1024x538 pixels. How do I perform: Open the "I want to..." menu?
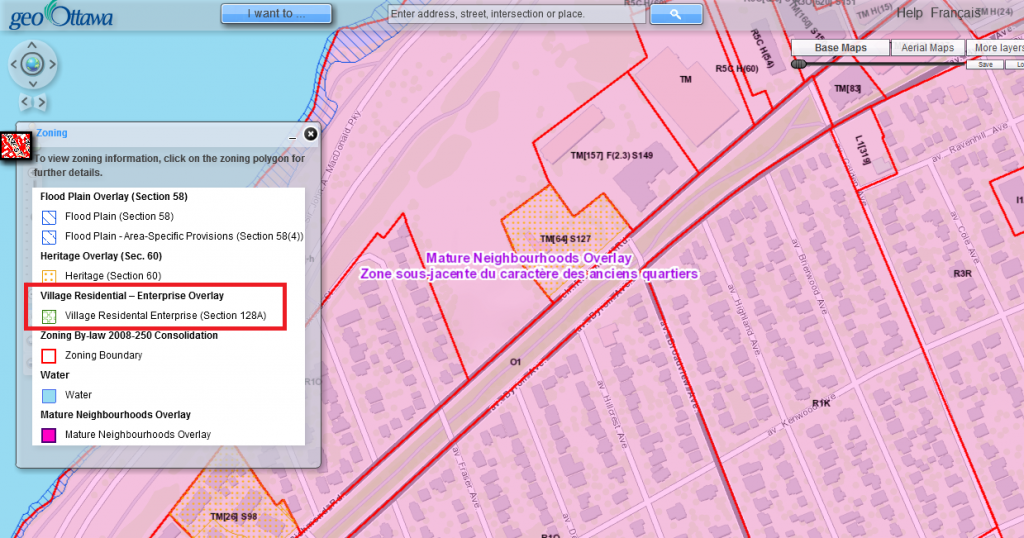pos(275,14)
